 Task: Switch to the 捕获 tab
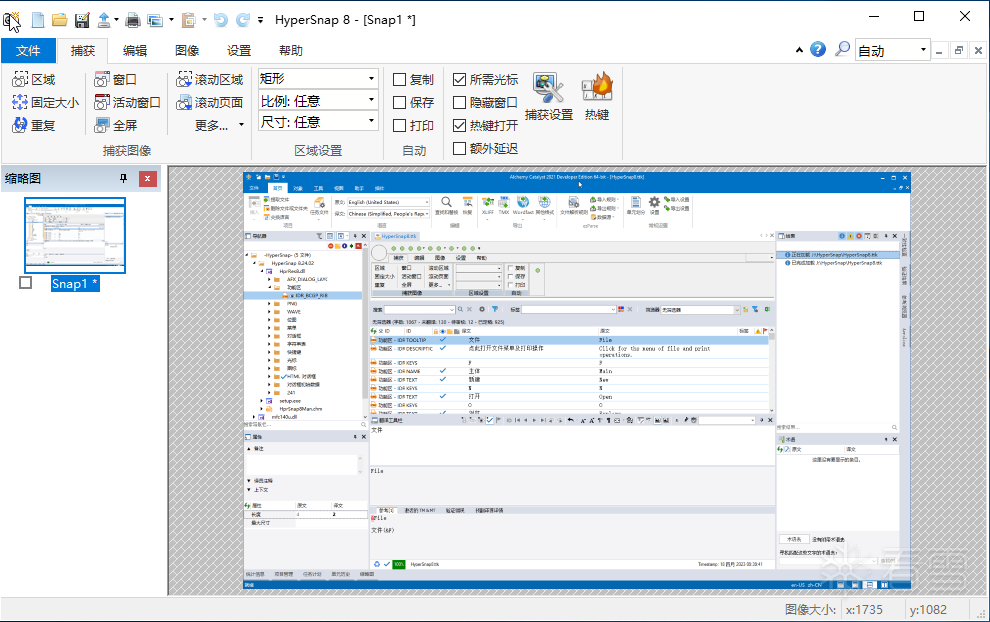(x=83, y=51)
